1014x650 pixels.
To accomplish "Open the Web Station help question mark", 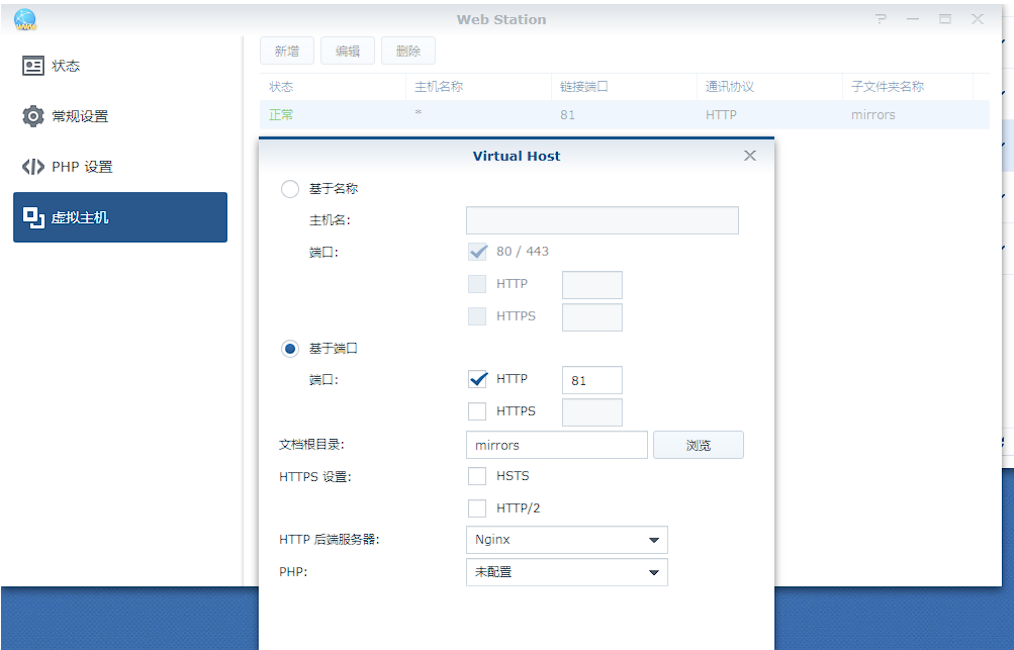I will [881, 19].
